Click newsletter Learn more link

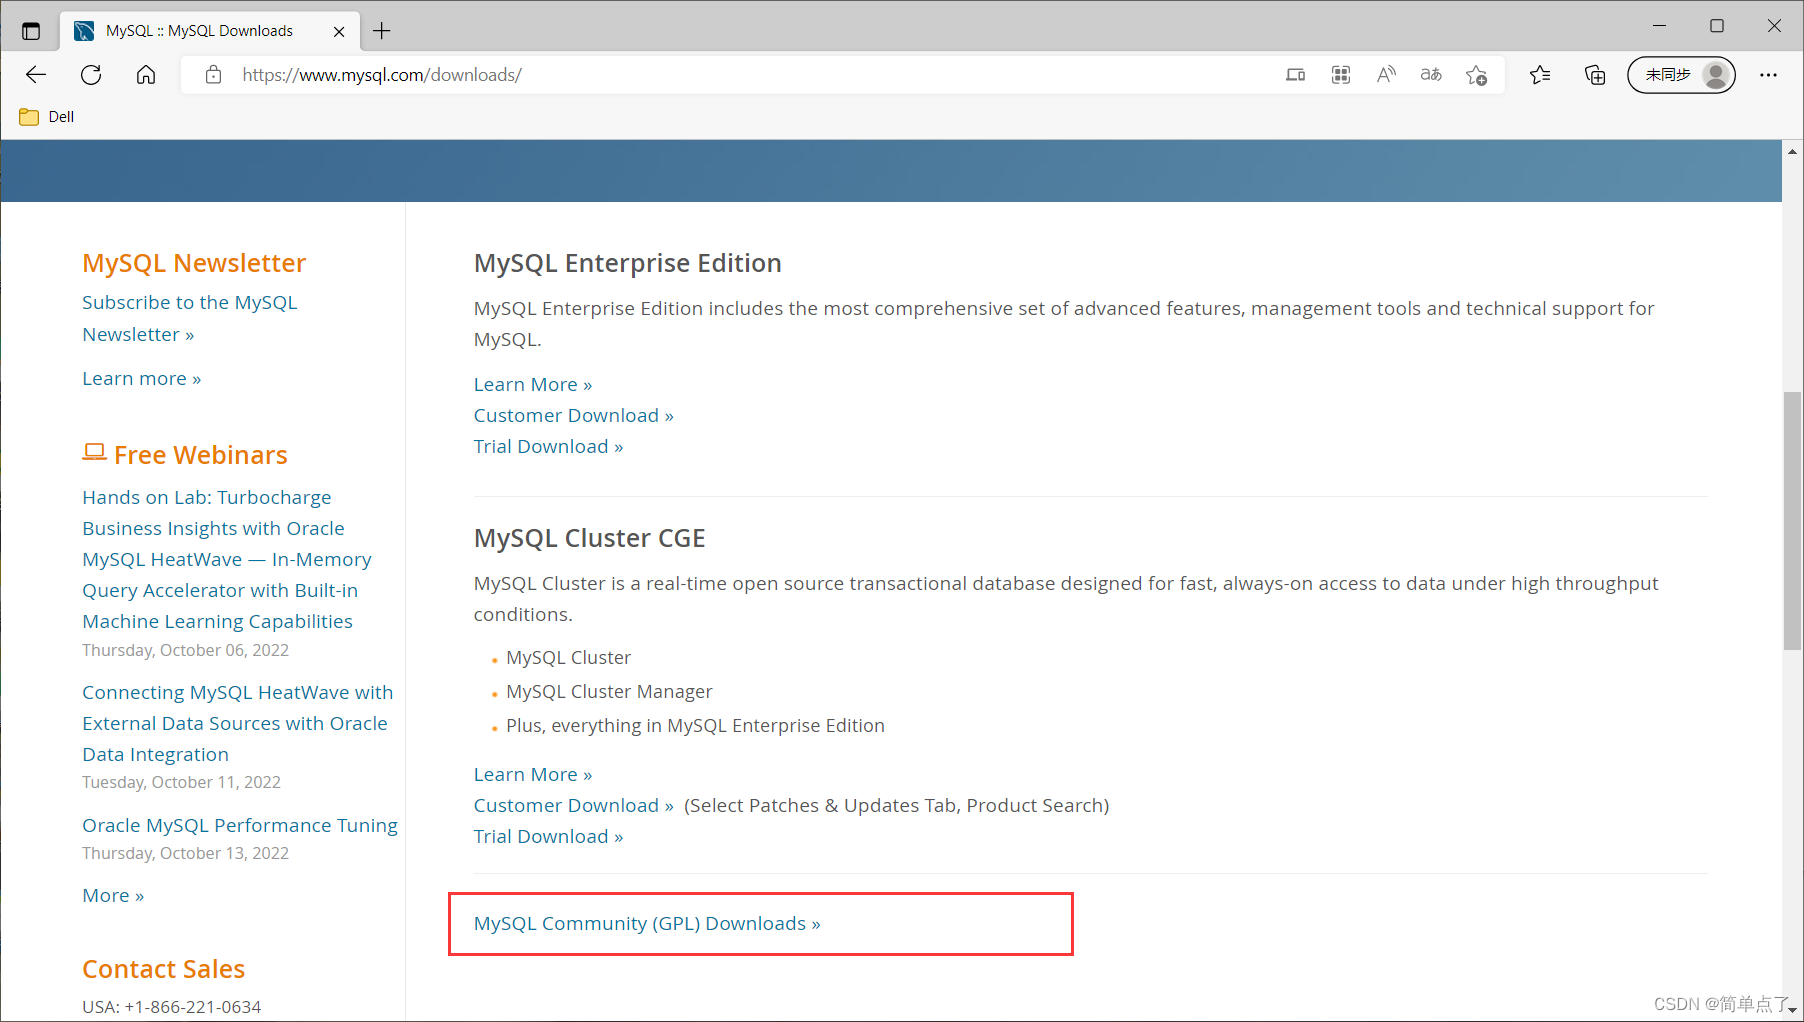142,379
